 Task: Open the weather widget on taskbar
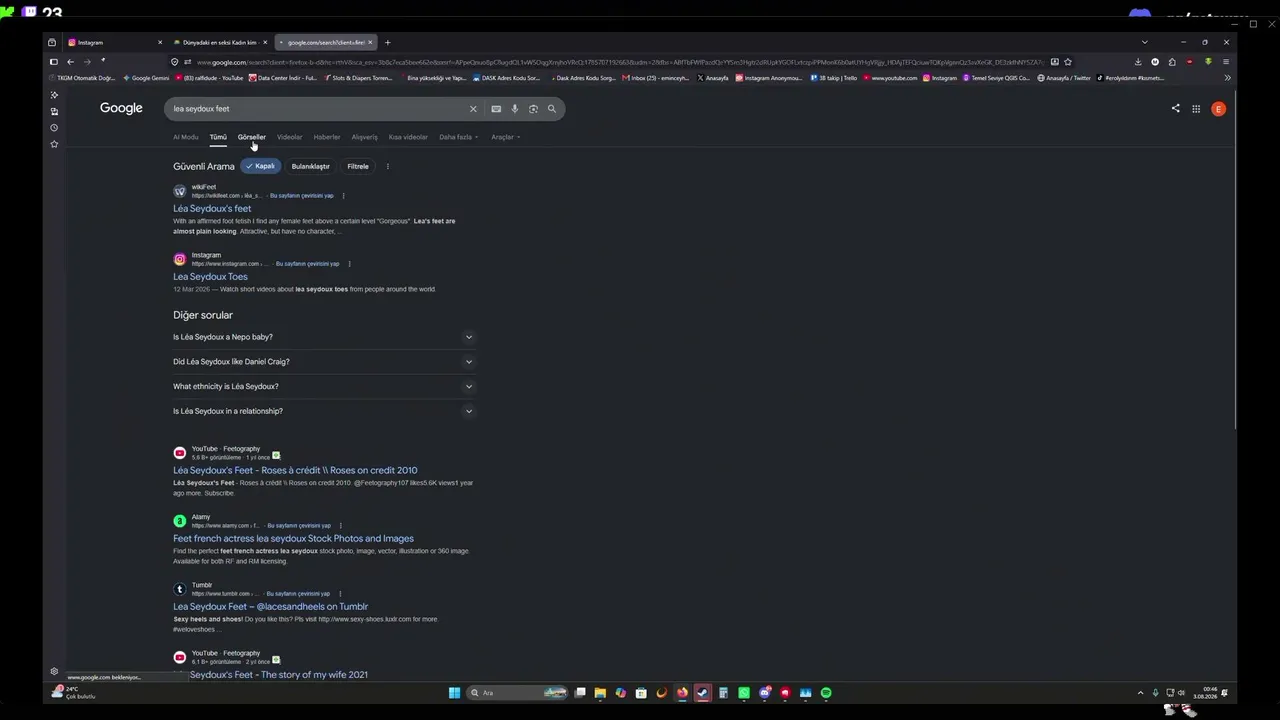pos(75,692)
